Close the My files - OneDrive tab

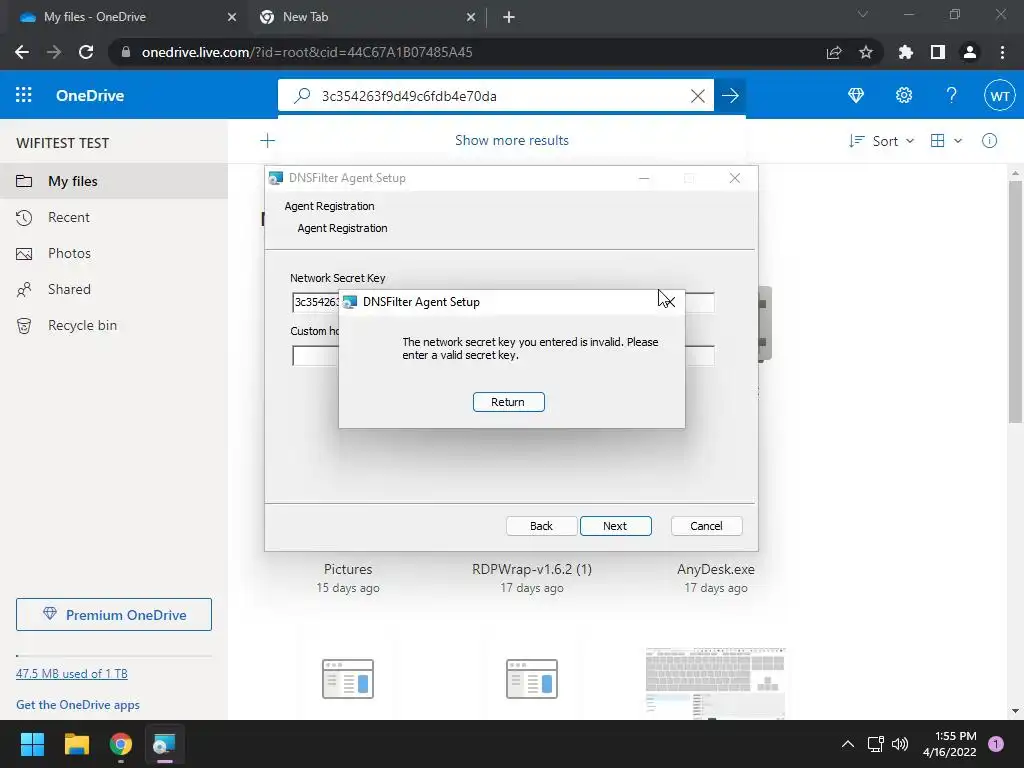click(x=232, y=17)
